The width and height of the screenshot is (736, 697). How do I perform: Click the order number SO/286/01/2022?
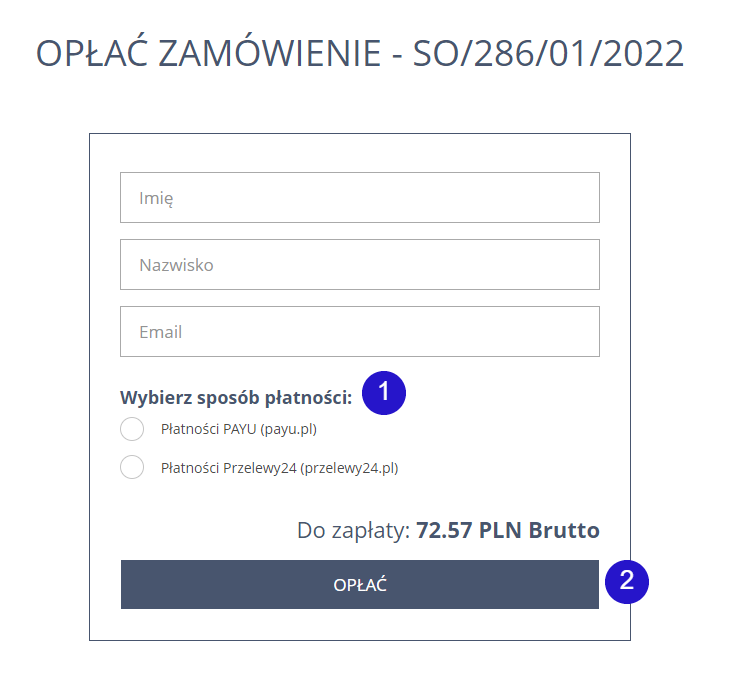tap(549, 54)
